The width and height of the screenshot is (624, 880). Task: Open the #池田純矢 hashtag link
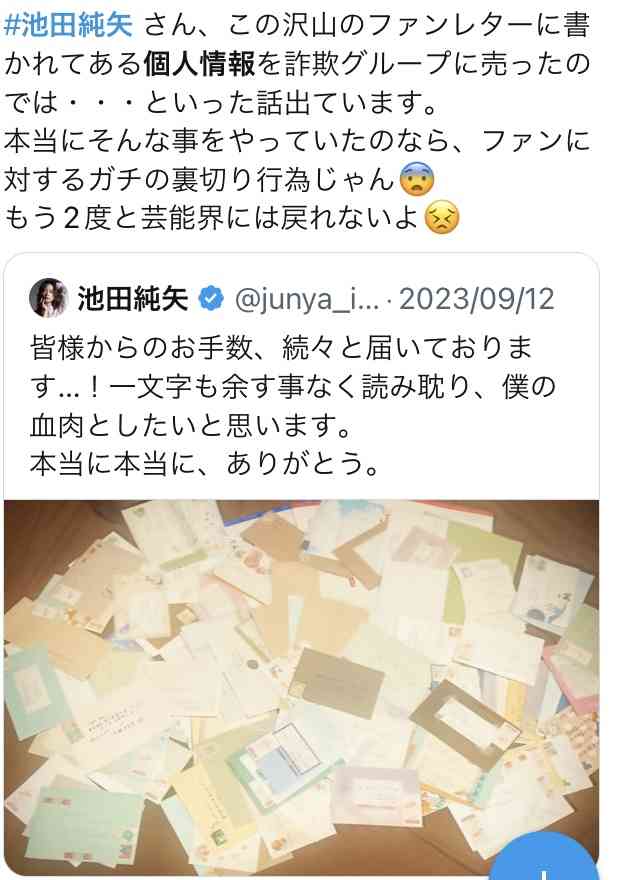[68, 25]
